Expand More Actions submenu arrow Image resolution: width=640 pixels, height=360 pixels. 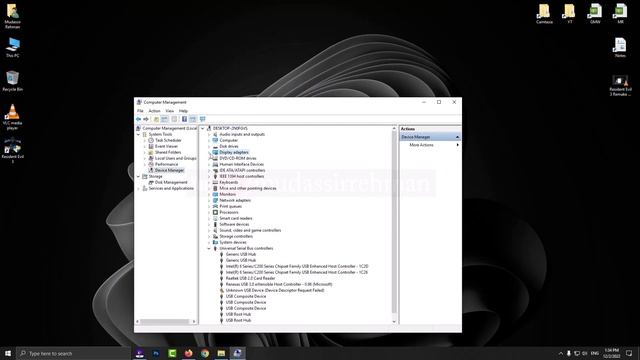(x=458, y=145)
